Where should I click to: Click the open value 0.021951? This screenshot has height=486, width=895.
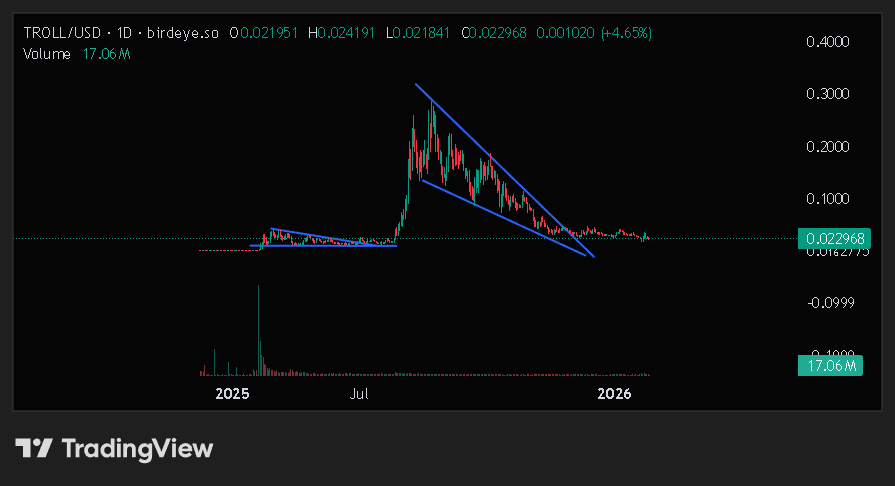269,33
